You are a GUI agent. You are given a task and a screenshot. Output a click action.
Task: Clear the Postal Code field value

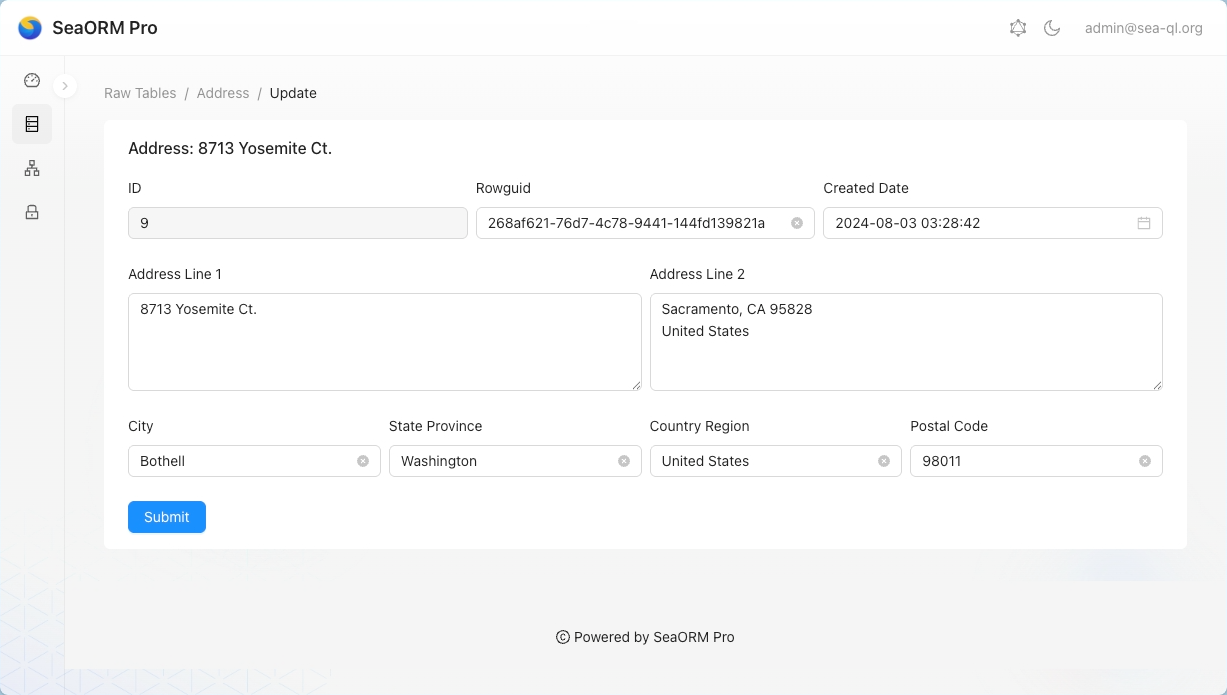tap(1145, 461)
